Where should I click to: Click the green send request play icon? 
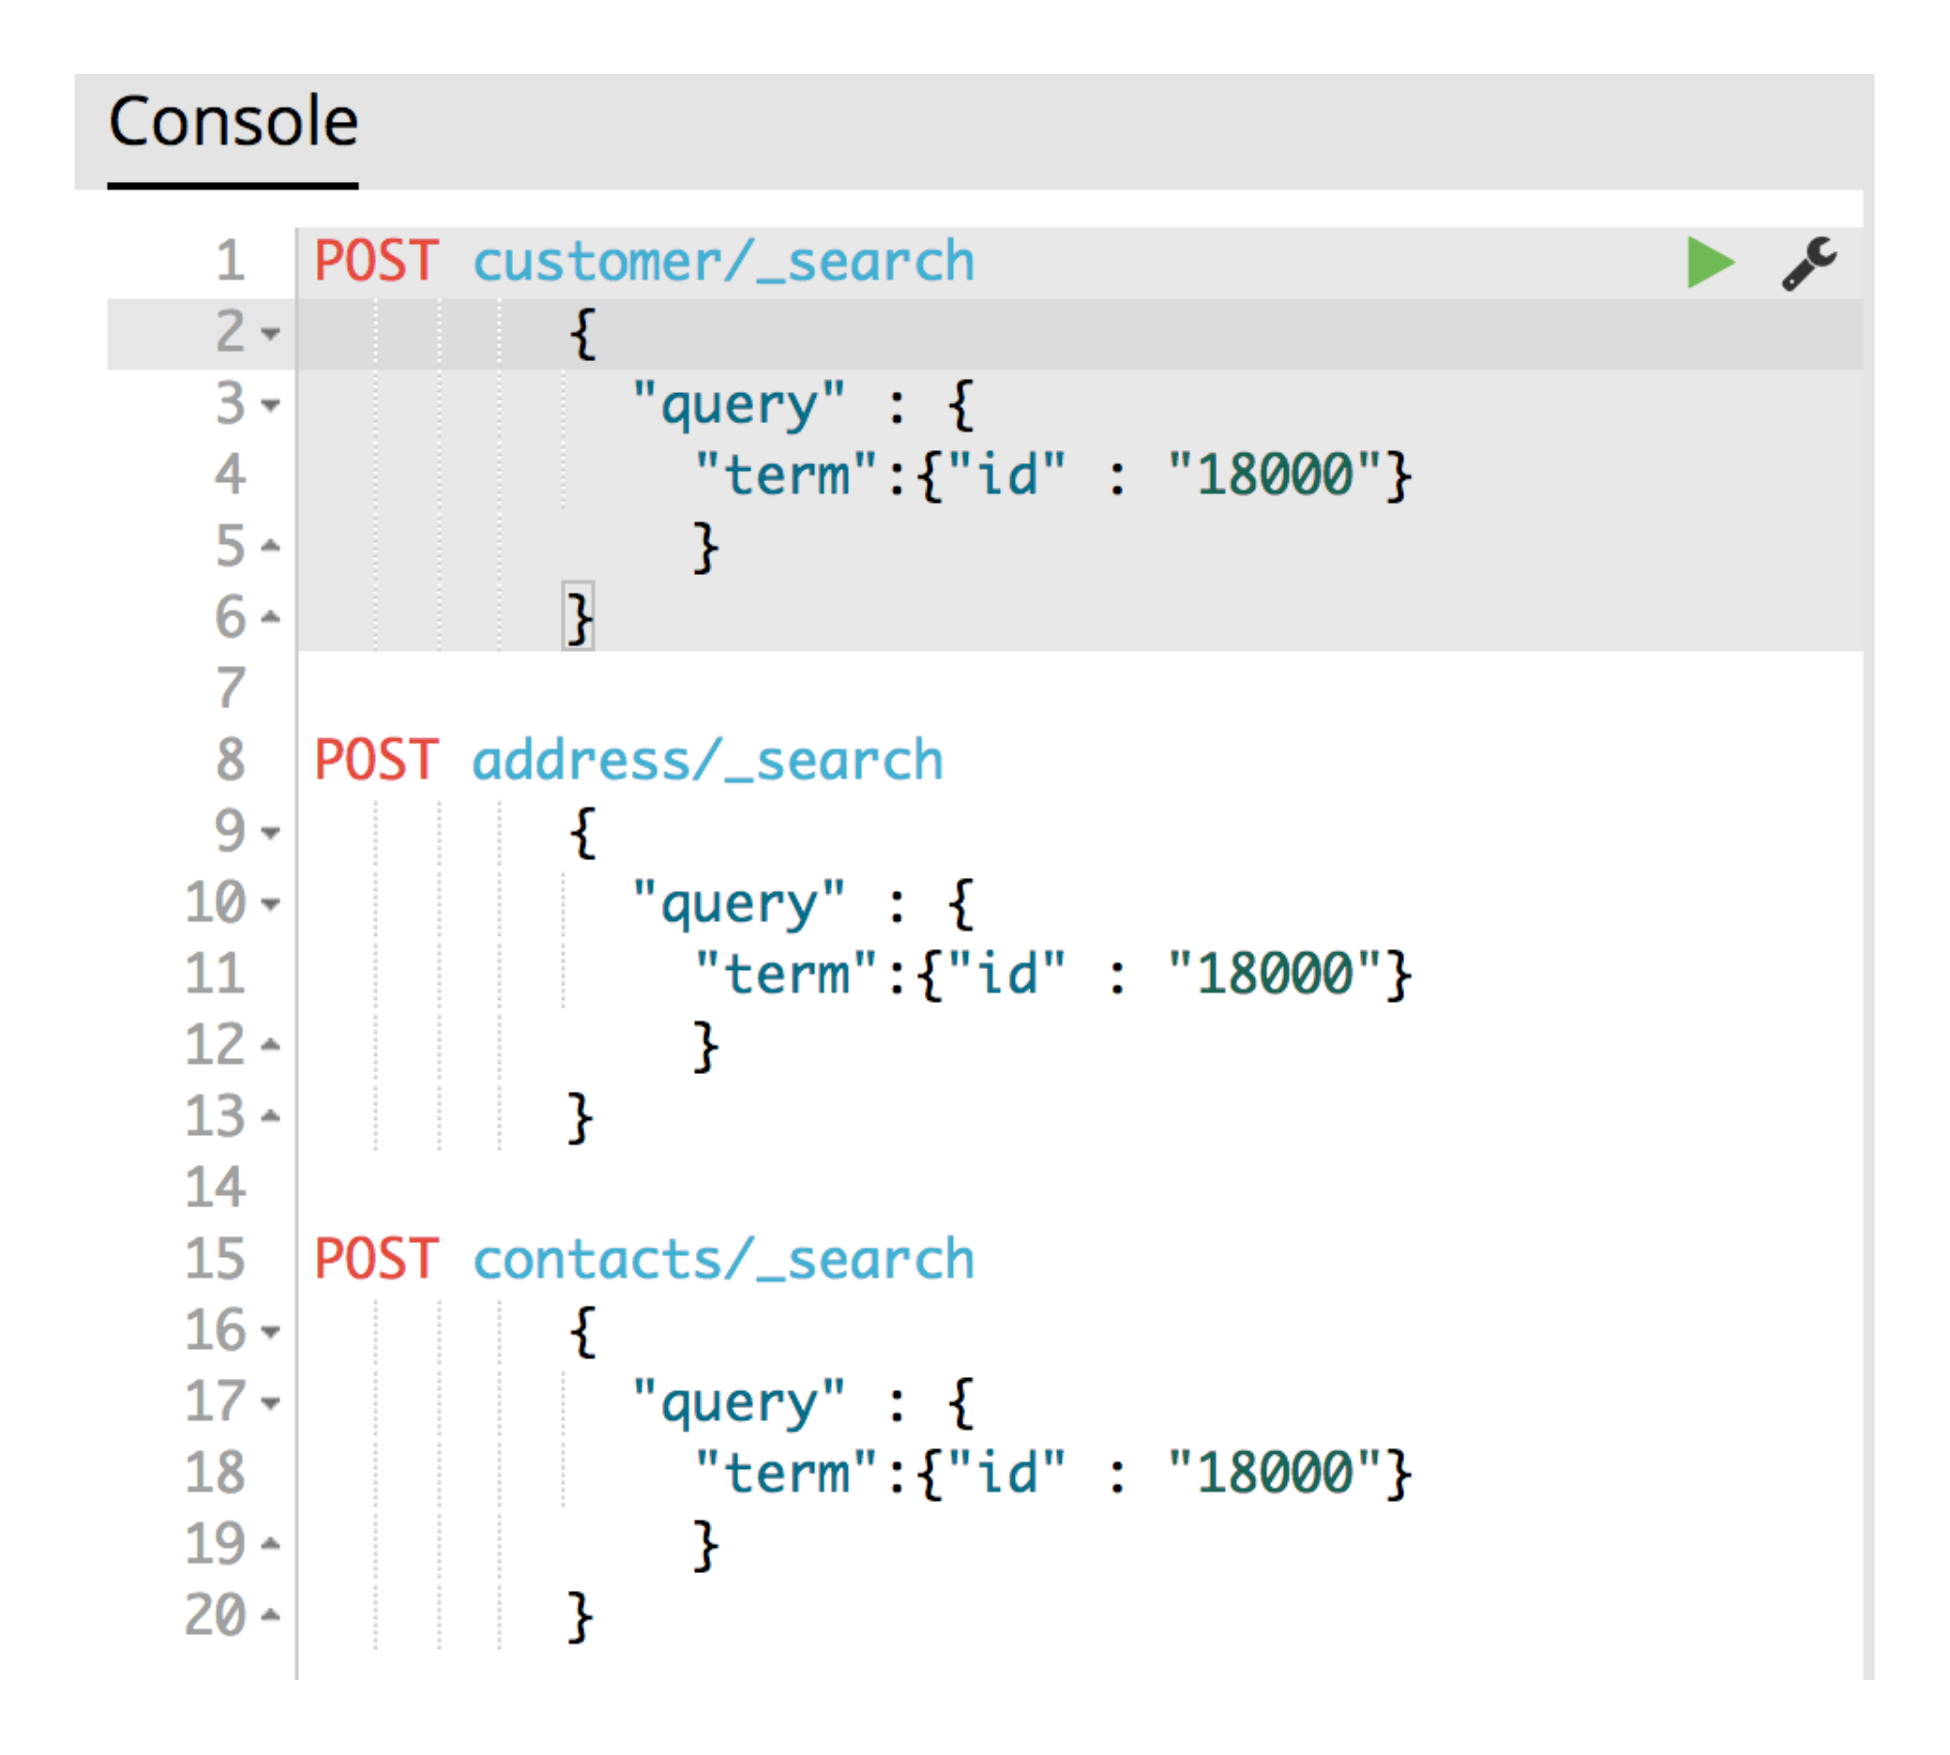(x=1709, y=263)
